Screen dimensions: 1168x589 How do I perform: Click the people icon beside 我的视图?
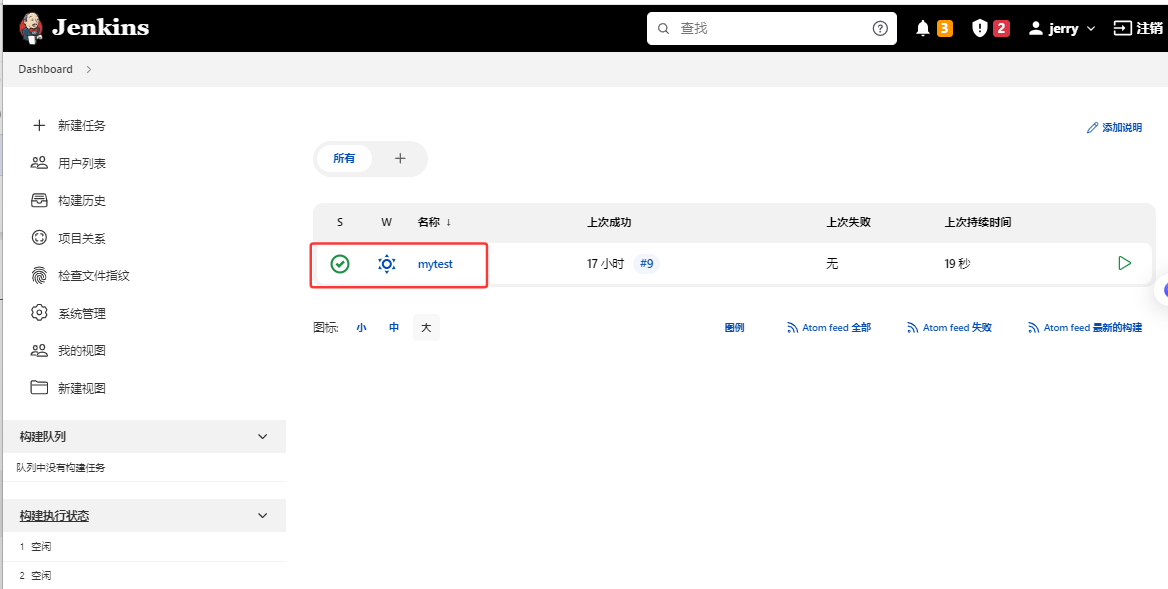click(x=39, y=350)
